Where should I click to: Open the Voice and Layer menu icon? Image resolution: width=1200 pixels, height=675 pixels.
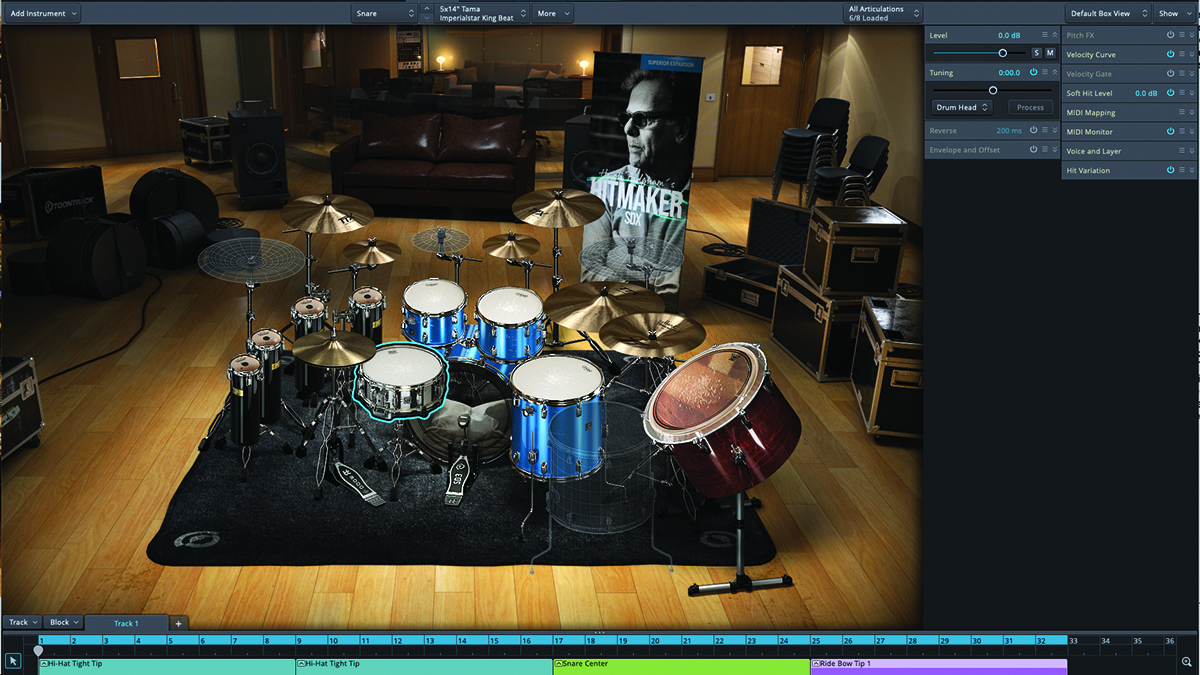click(x=1181, y=151)
